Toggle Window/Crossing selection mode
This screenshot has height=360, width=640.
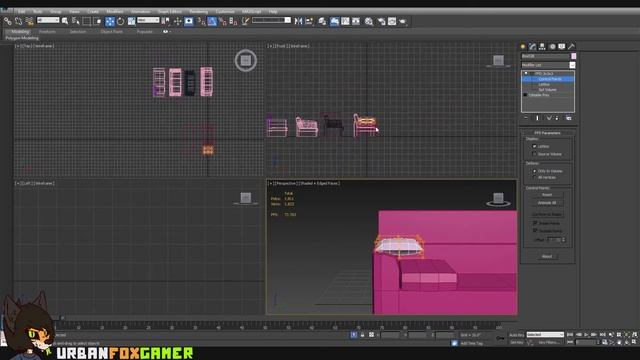pos(98,21)
